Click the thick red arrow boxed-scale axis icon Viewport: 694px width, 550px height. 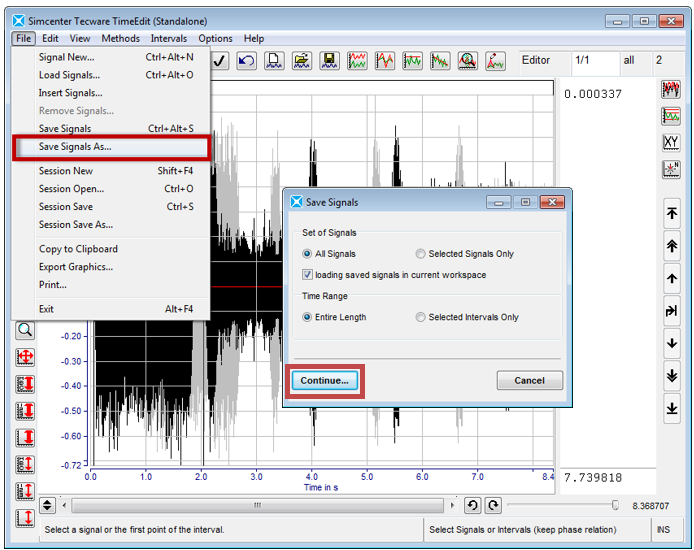pos(25,384)
